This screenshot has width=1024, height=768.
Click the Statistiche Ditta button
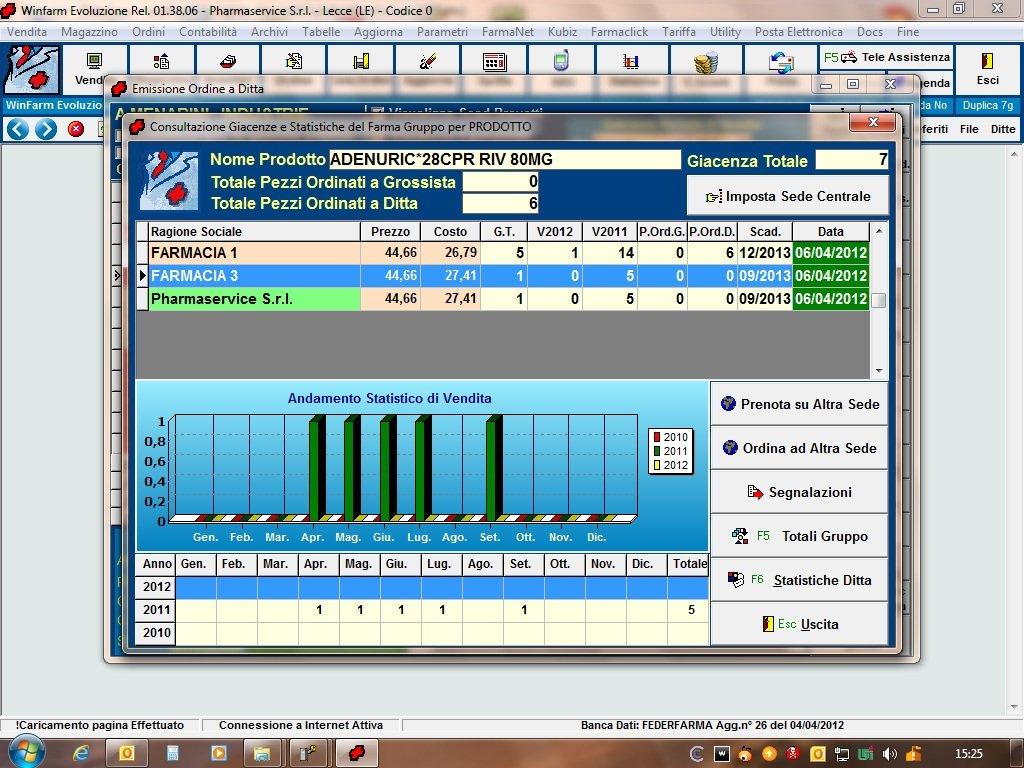coord(799,581)
